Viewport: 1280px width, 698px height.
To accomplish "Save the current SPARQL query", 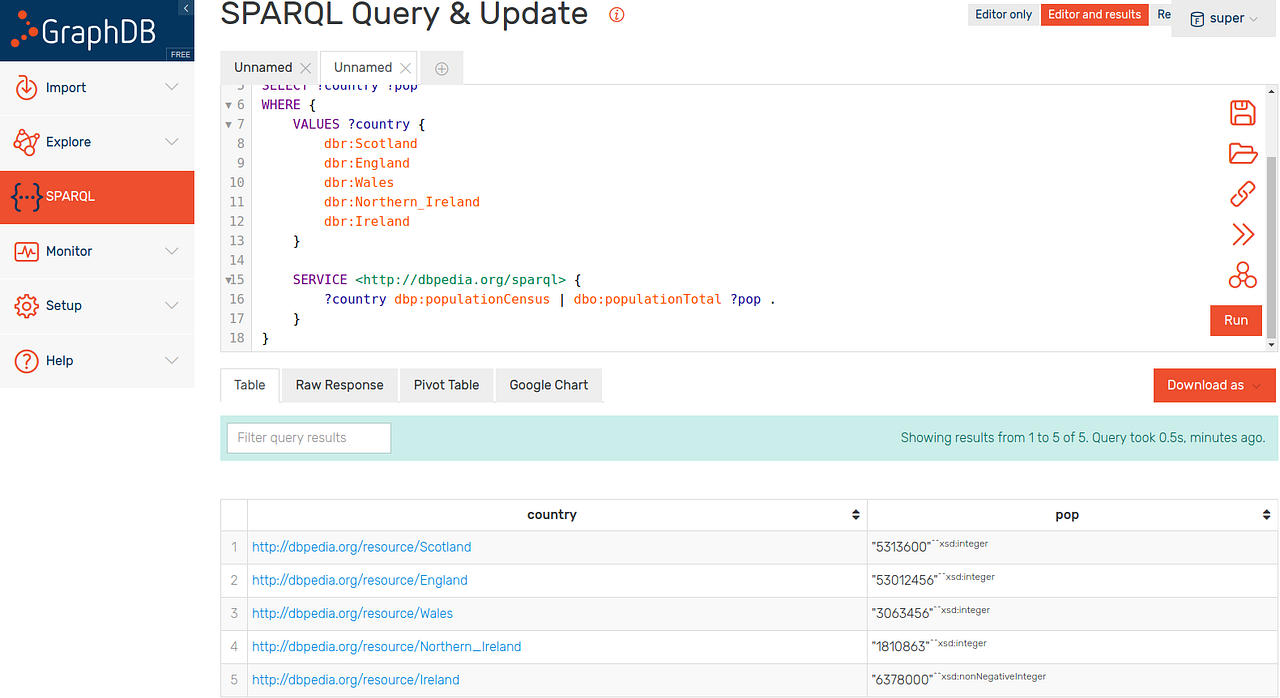I will (x=1242, y=113).
